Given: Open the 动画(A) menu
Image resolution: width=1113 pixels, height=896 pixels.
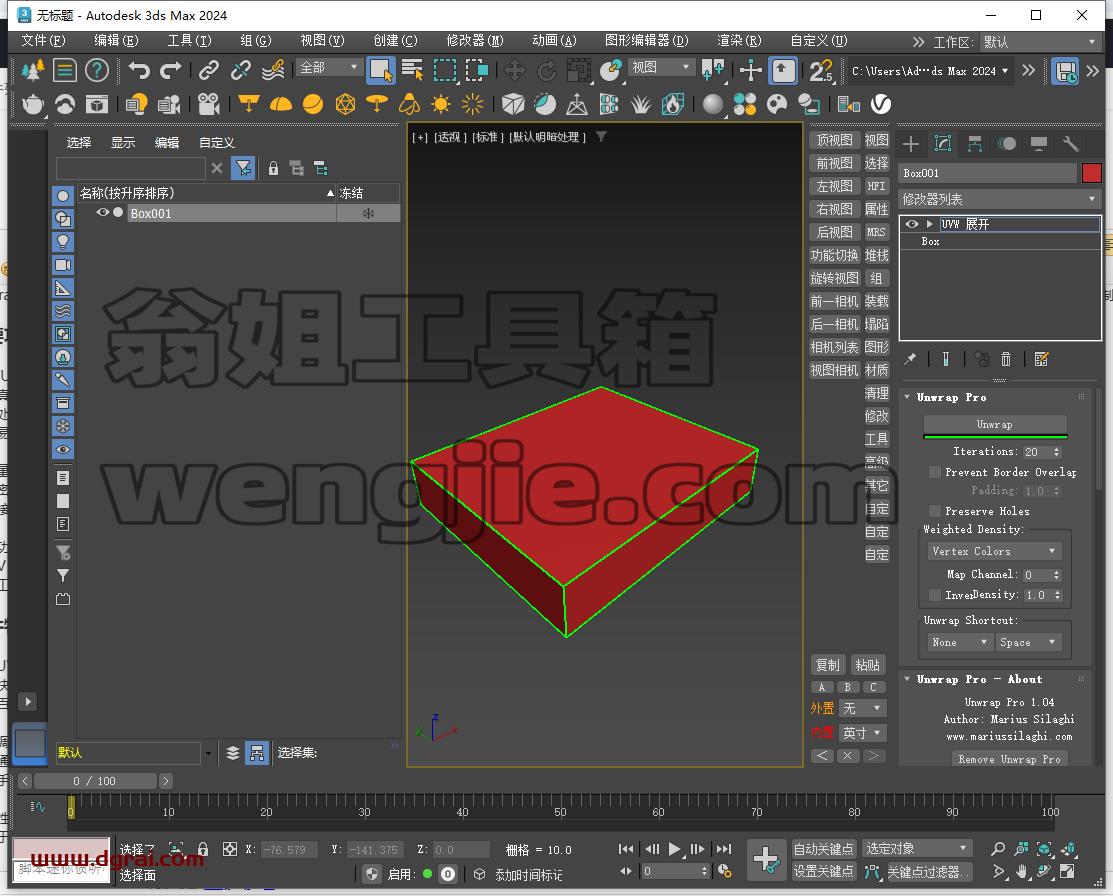Looking at the screenshot, I should (x=554, y=40).
